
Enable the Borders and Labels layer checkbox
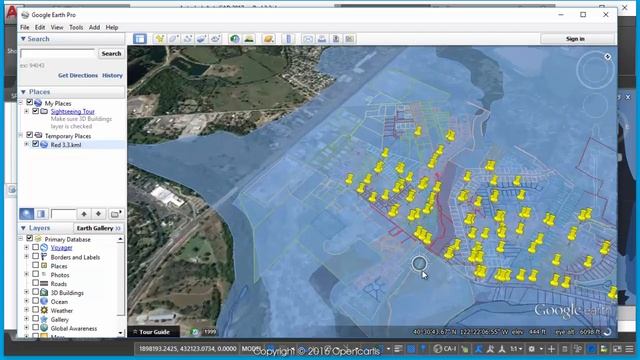point(36,256)
